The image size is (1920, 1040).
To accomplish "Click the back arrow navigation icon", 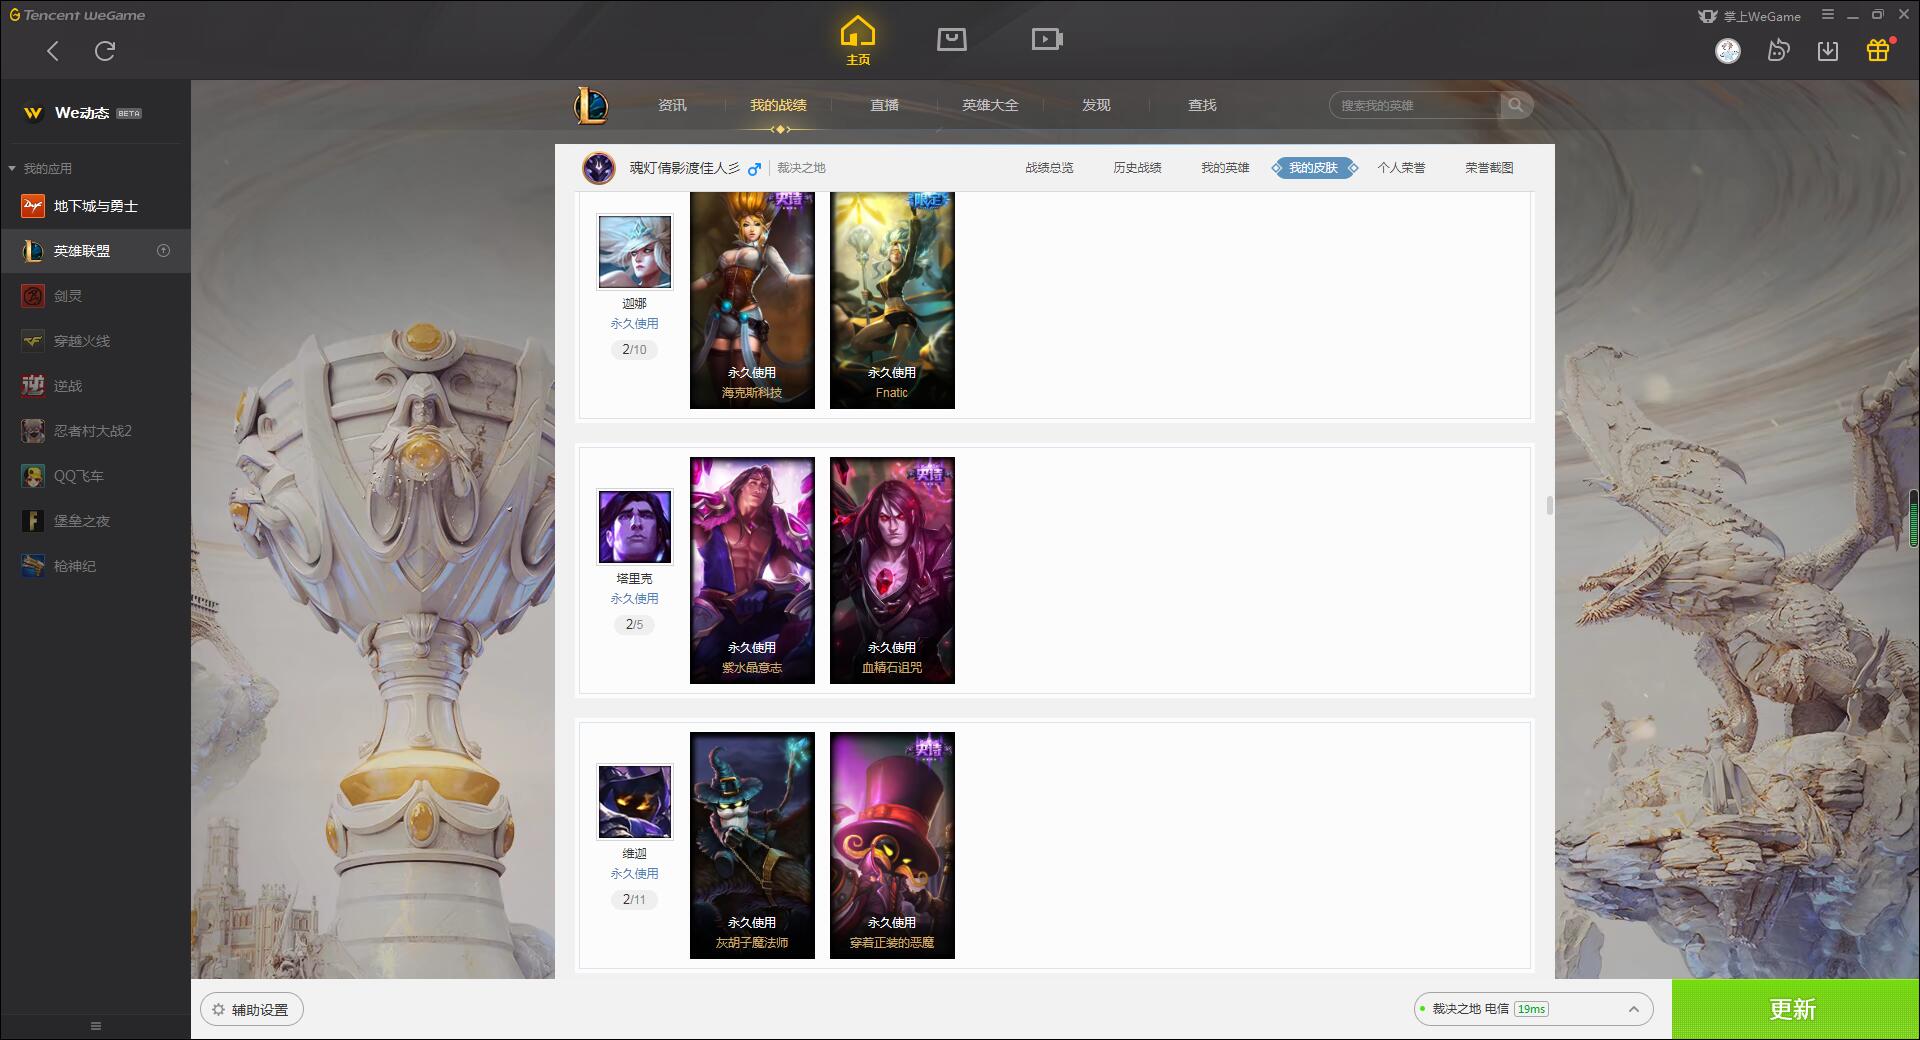I will coord(53,51).
